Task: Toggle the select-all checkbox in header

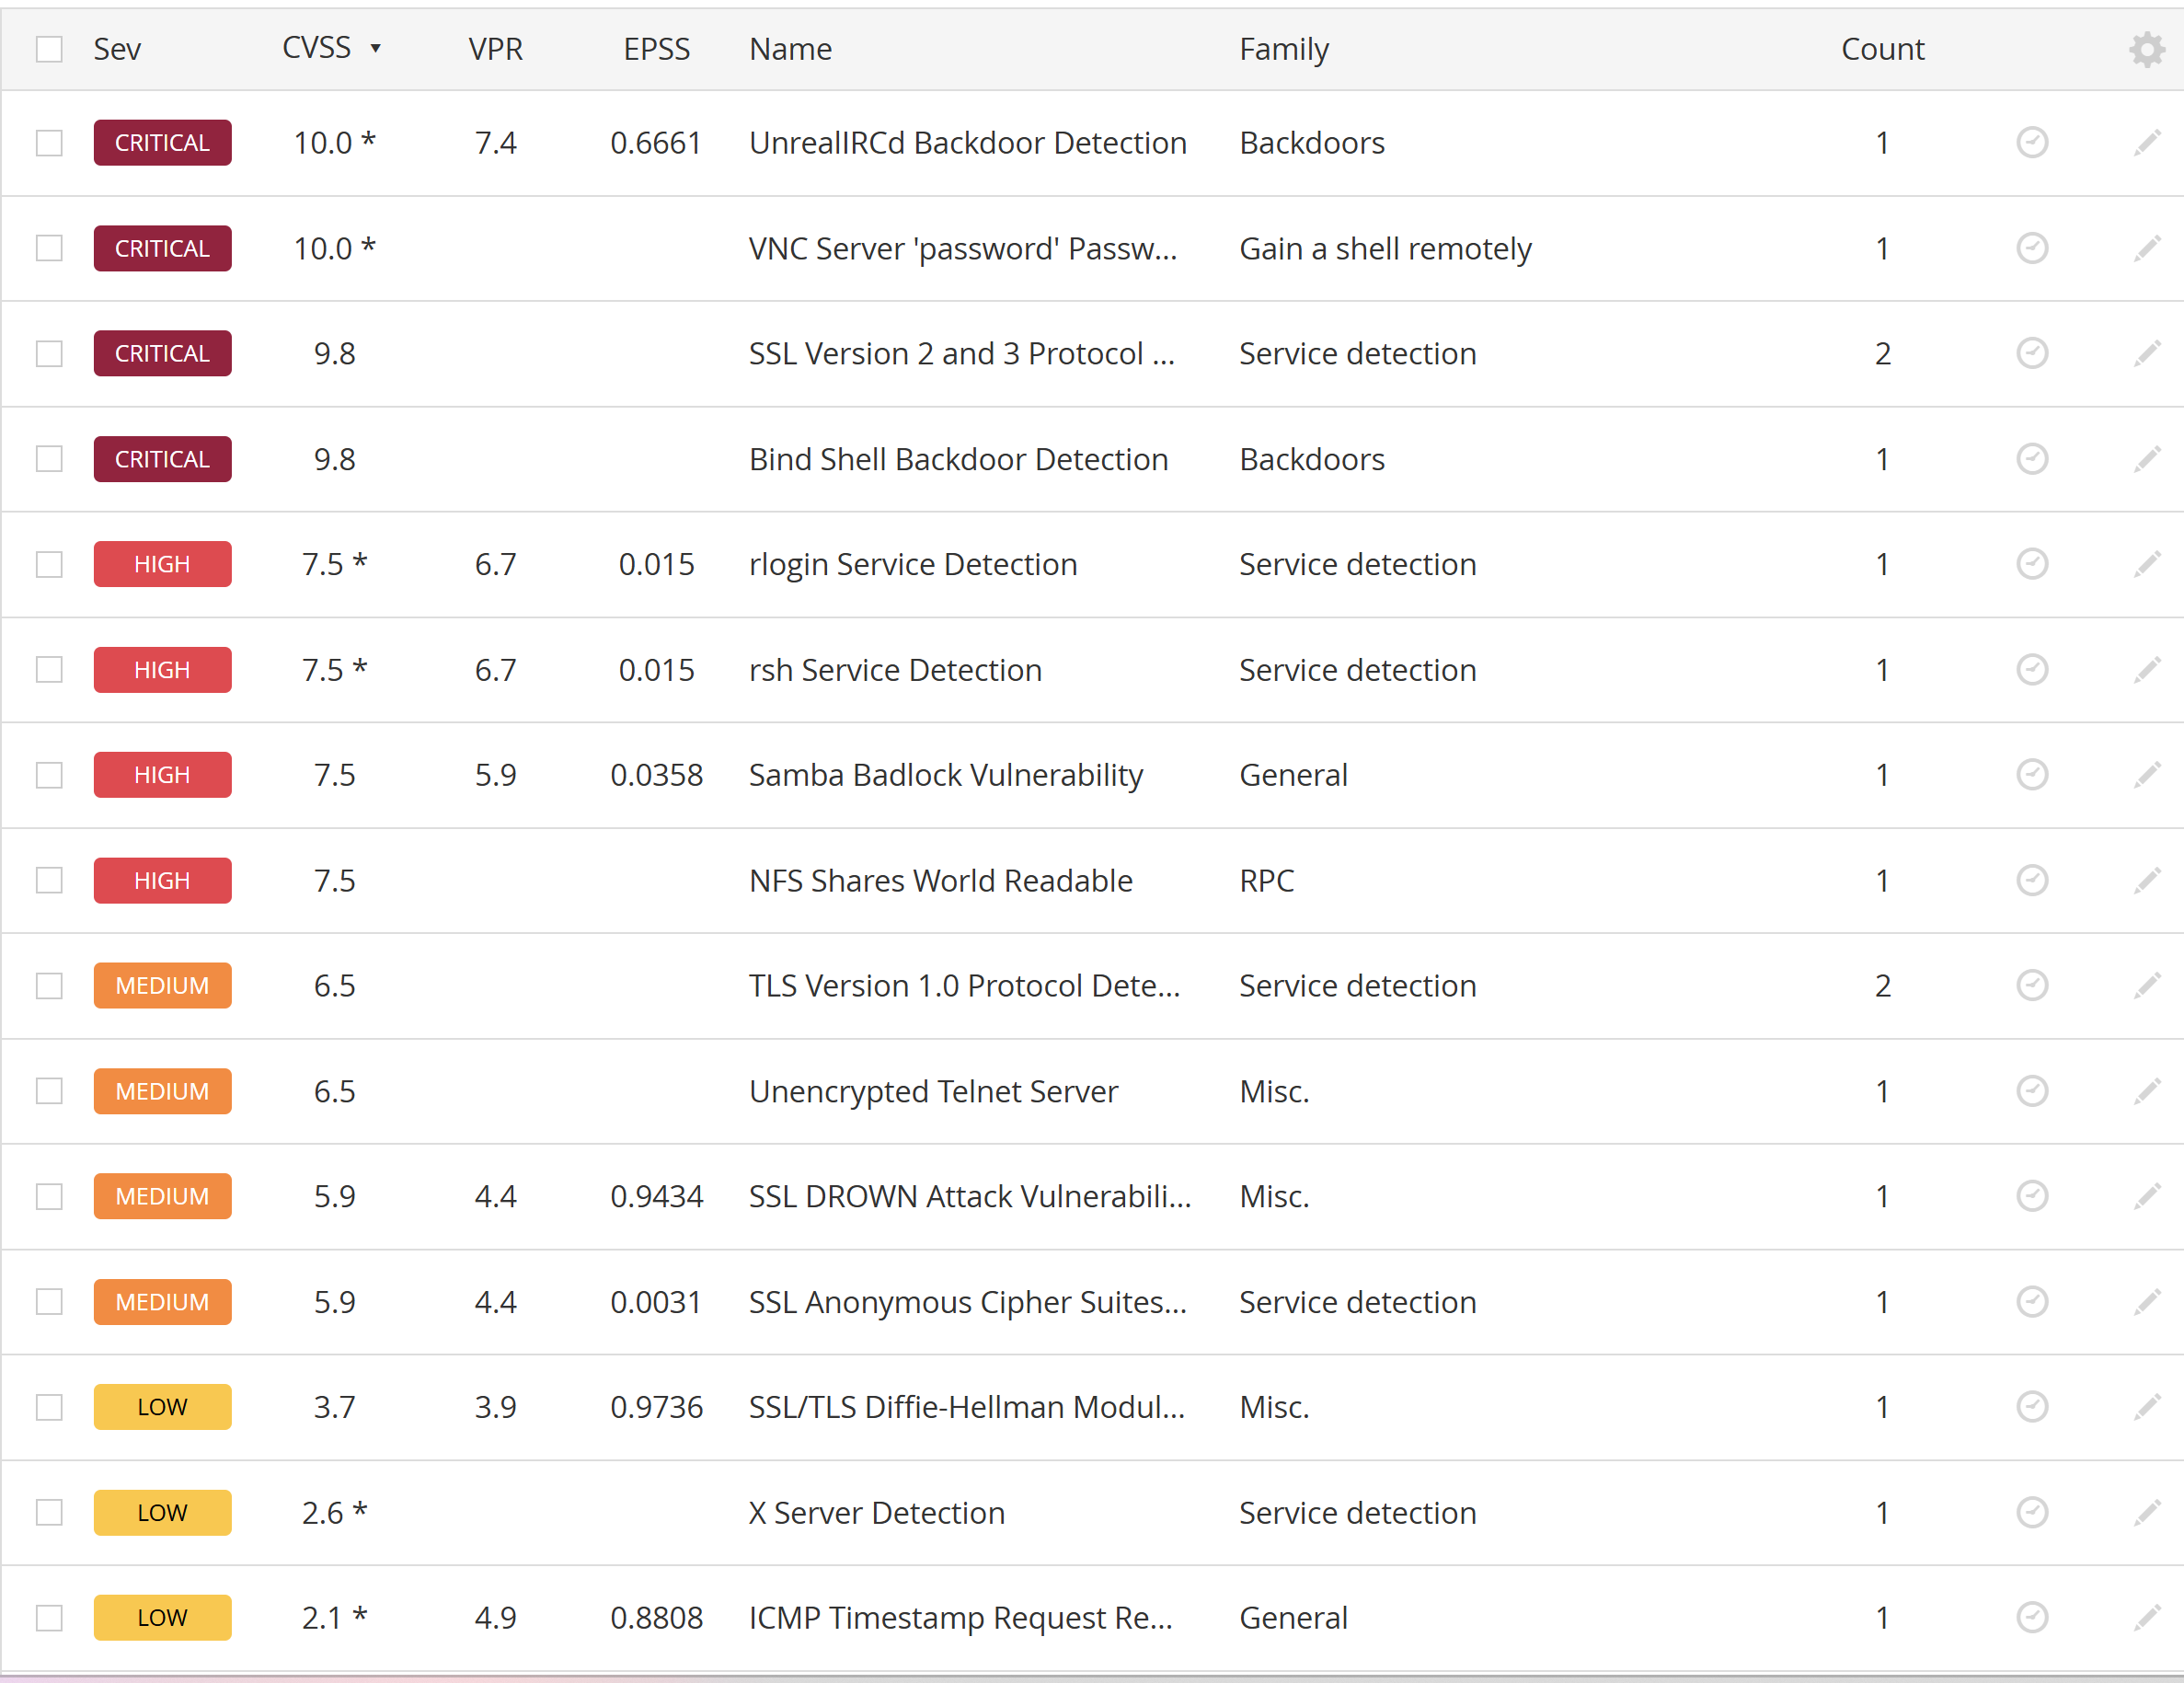Action: [x=49, y=49]
